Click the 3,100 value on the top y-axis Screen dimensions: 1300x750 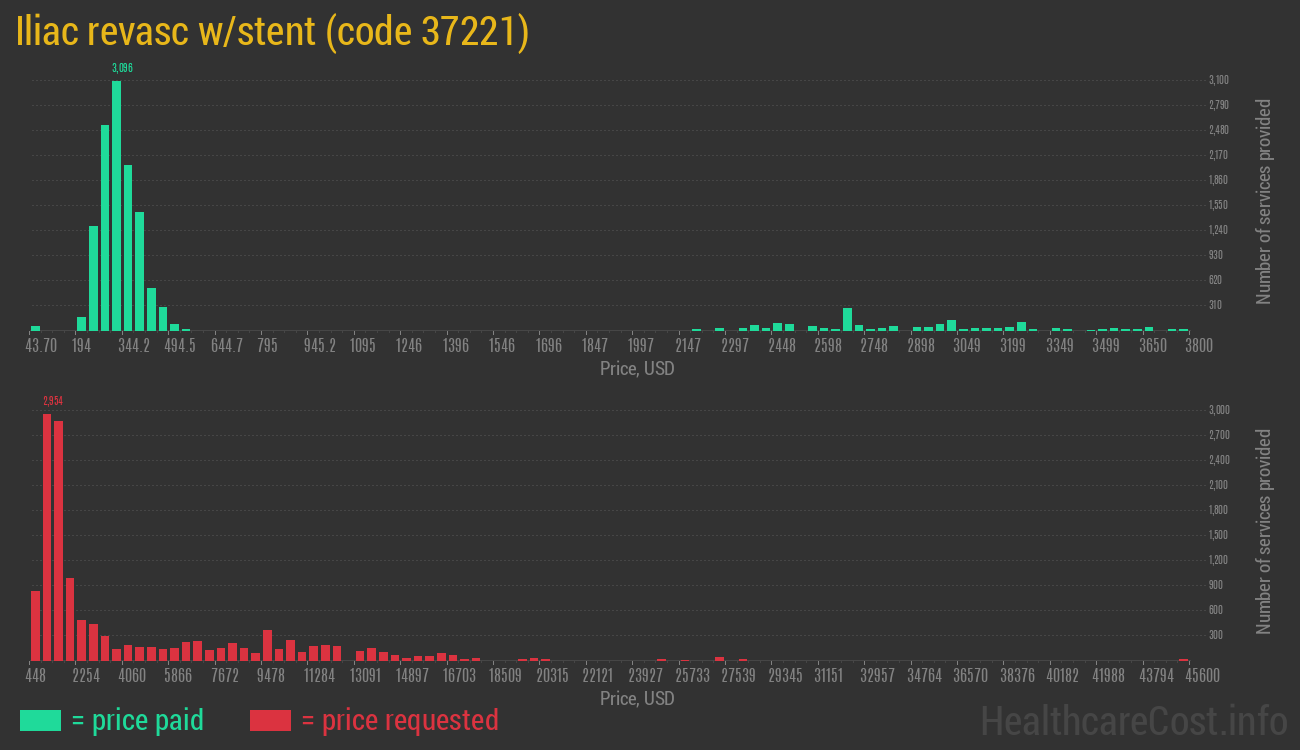point(1218,80)
